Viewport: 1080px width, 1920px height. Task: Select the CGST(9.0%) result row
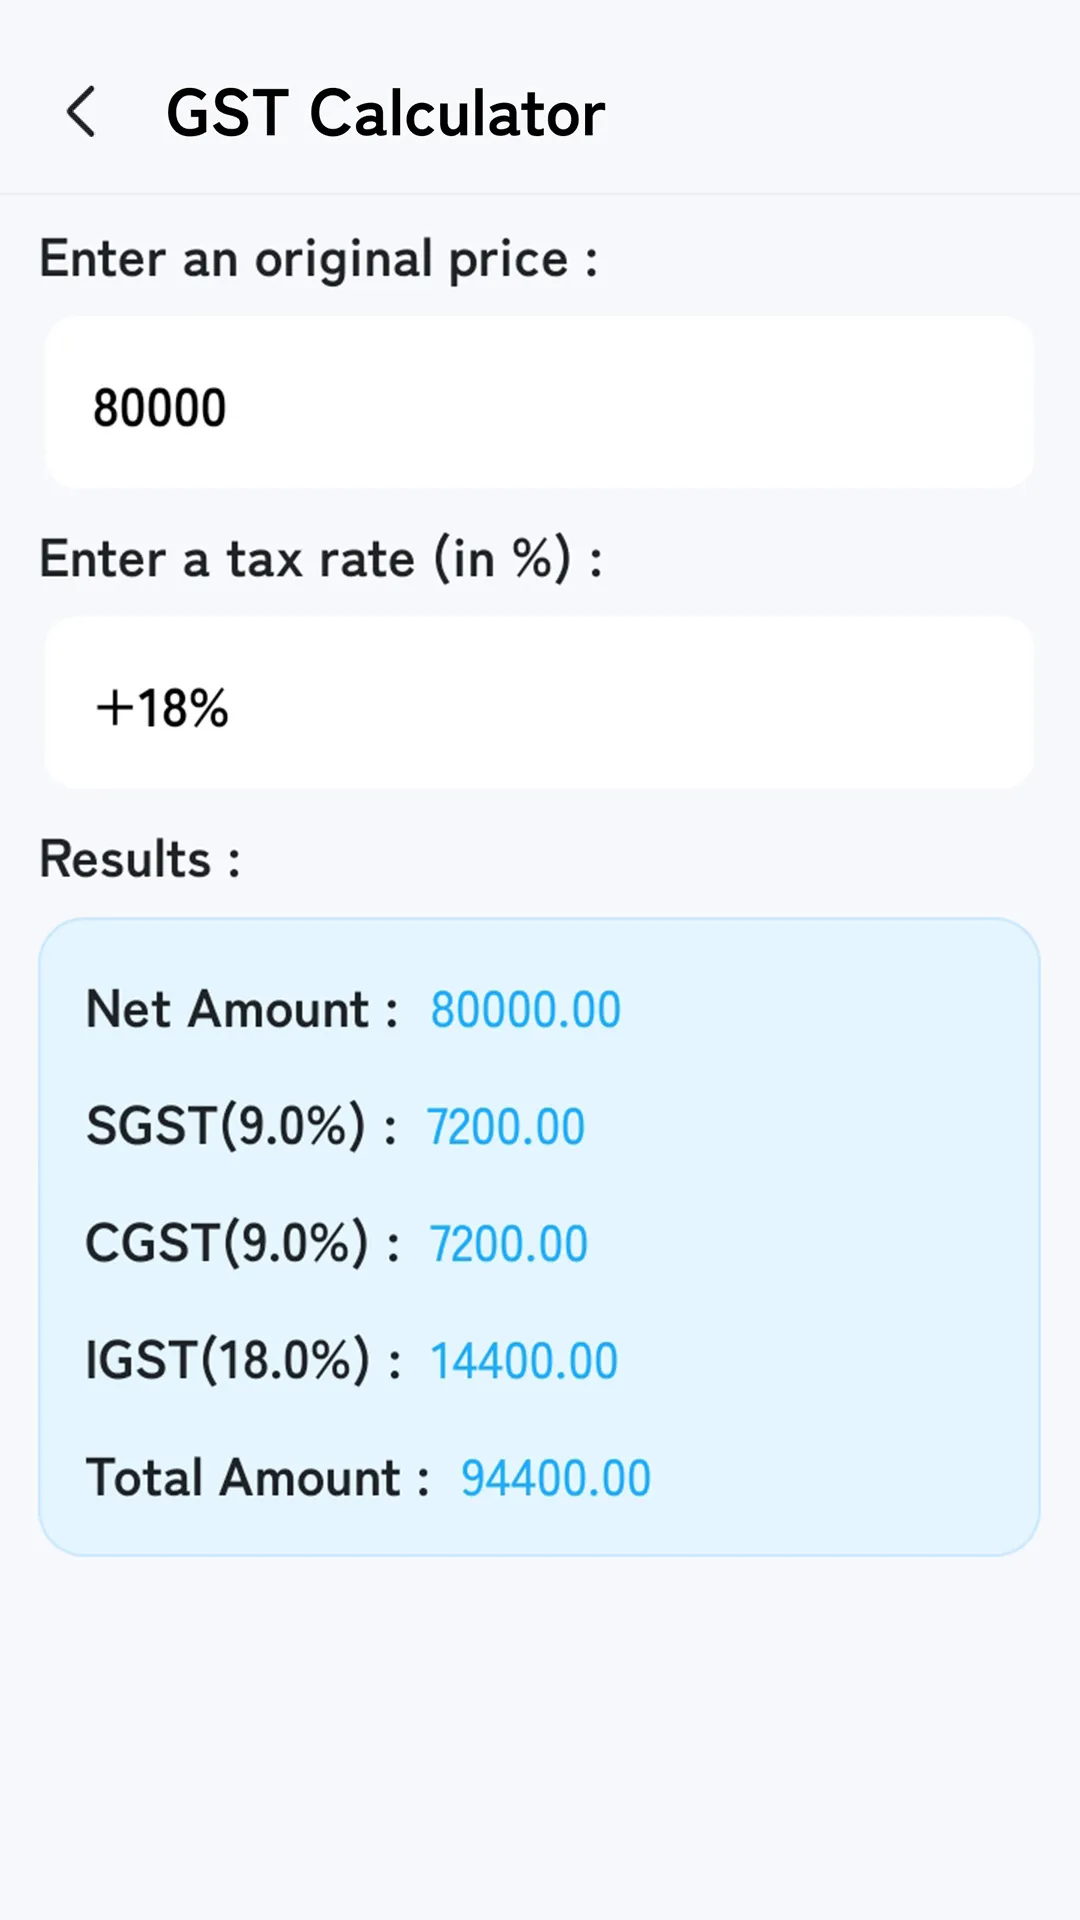pos(246,1242)
